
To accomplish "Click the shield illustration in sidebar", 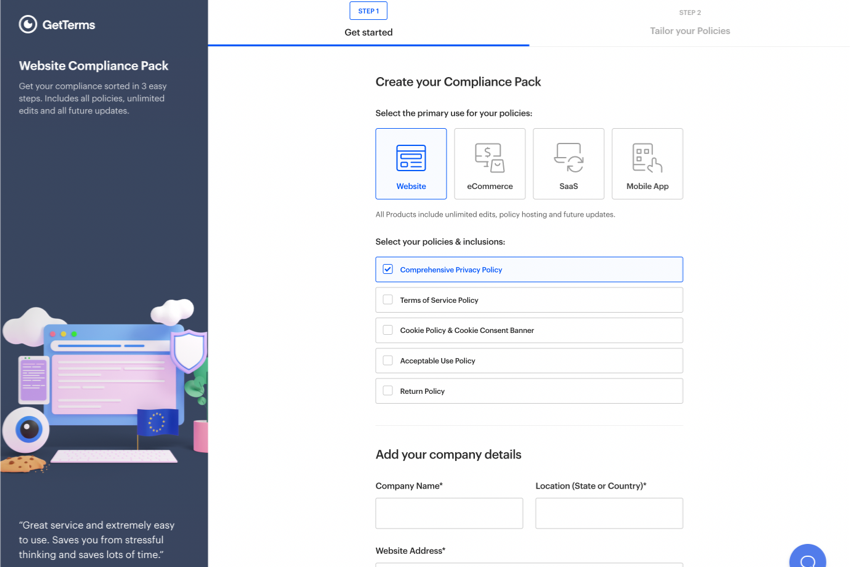I will click(188, 351).
